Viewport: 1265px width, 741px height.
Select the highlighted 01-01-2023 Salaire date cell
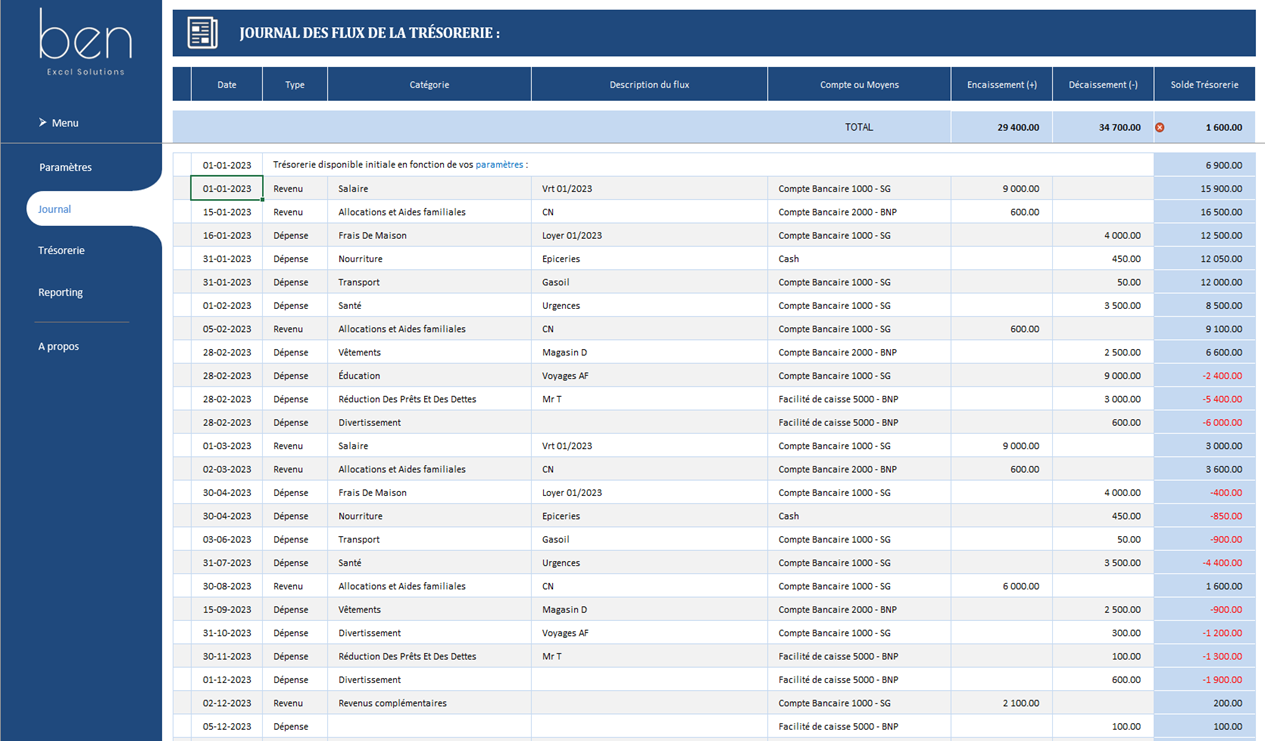227,188
